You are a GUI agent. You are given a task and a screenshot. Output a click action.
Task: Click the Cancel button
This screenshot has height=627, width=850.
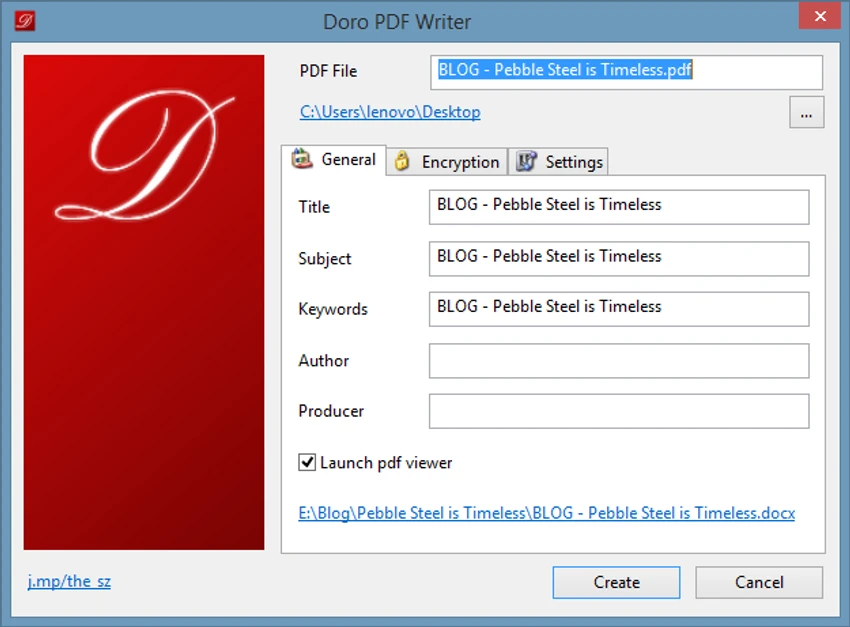[x=759, y=583]
